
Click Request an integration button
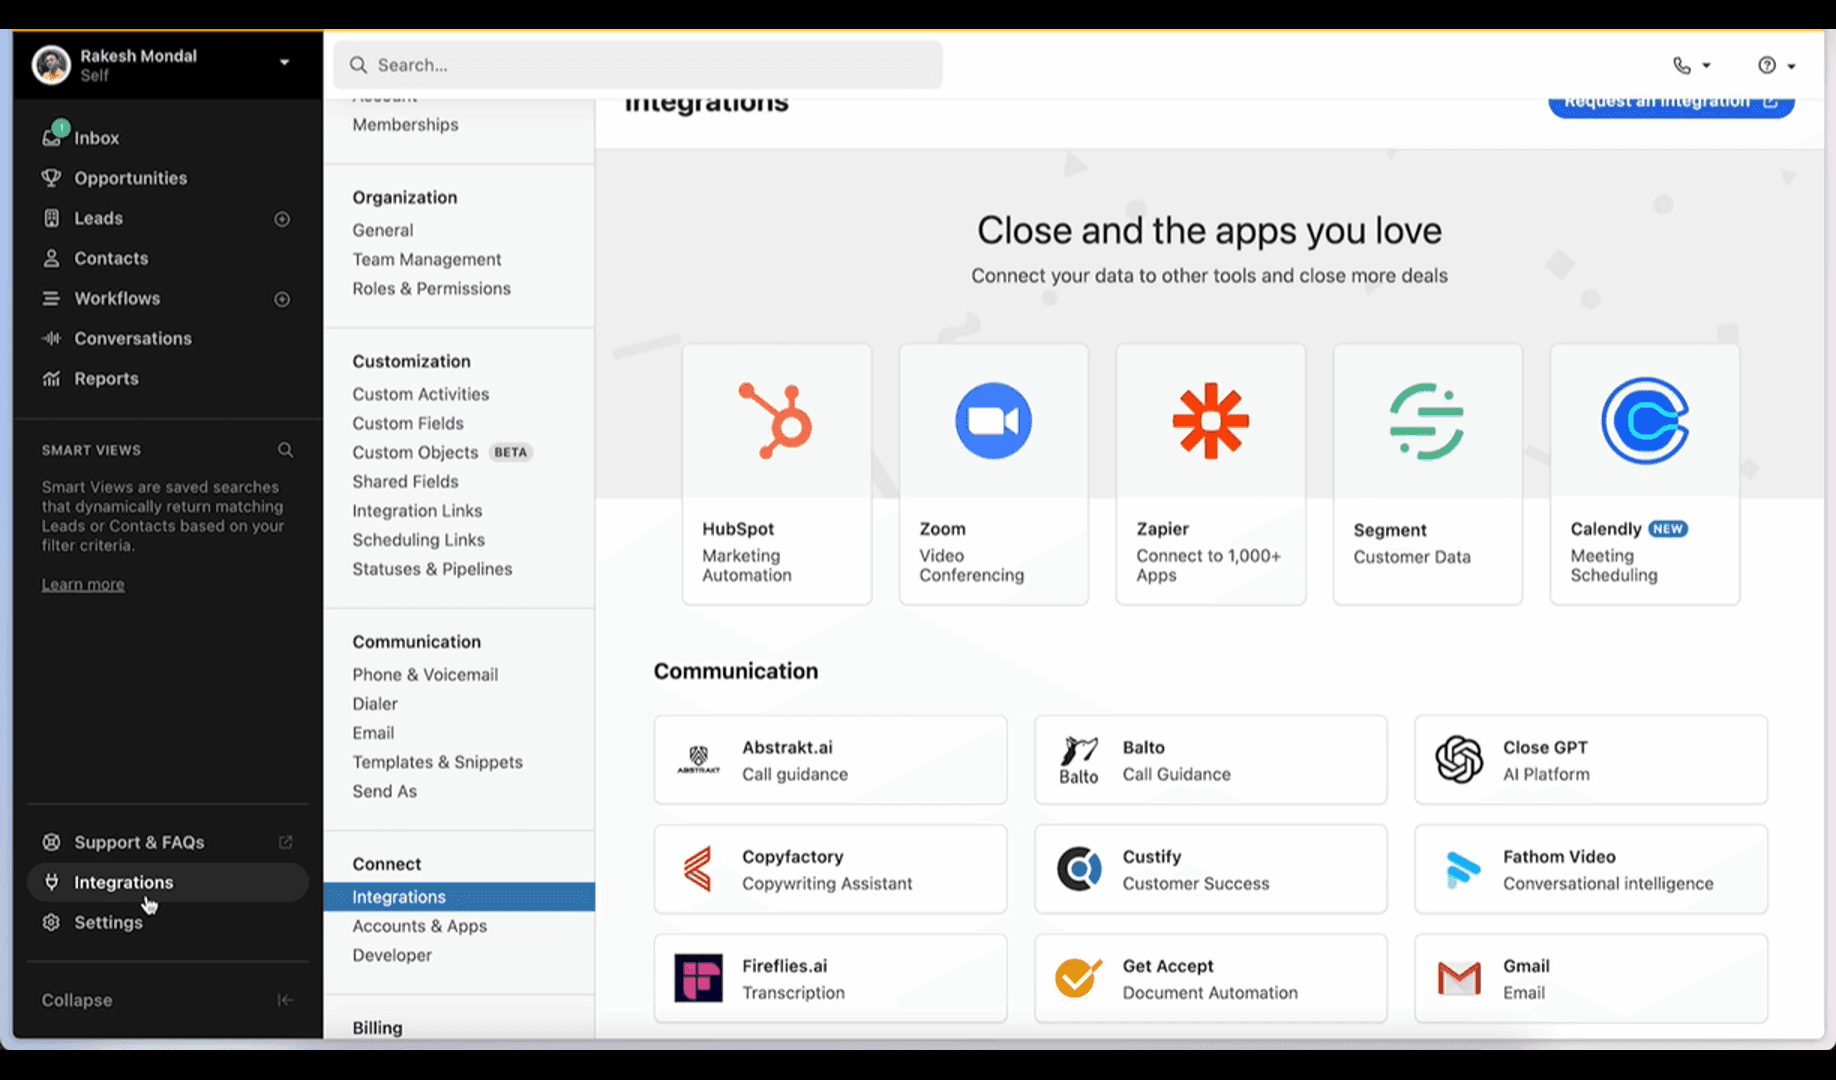coord(1671,104)
